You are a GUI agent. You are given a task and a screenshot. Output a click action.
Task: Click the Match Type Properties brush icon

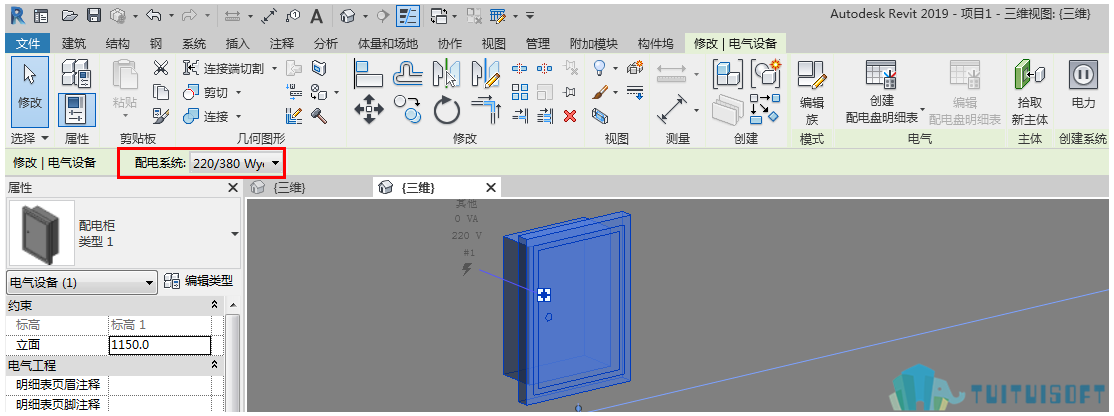pos(161,115)
